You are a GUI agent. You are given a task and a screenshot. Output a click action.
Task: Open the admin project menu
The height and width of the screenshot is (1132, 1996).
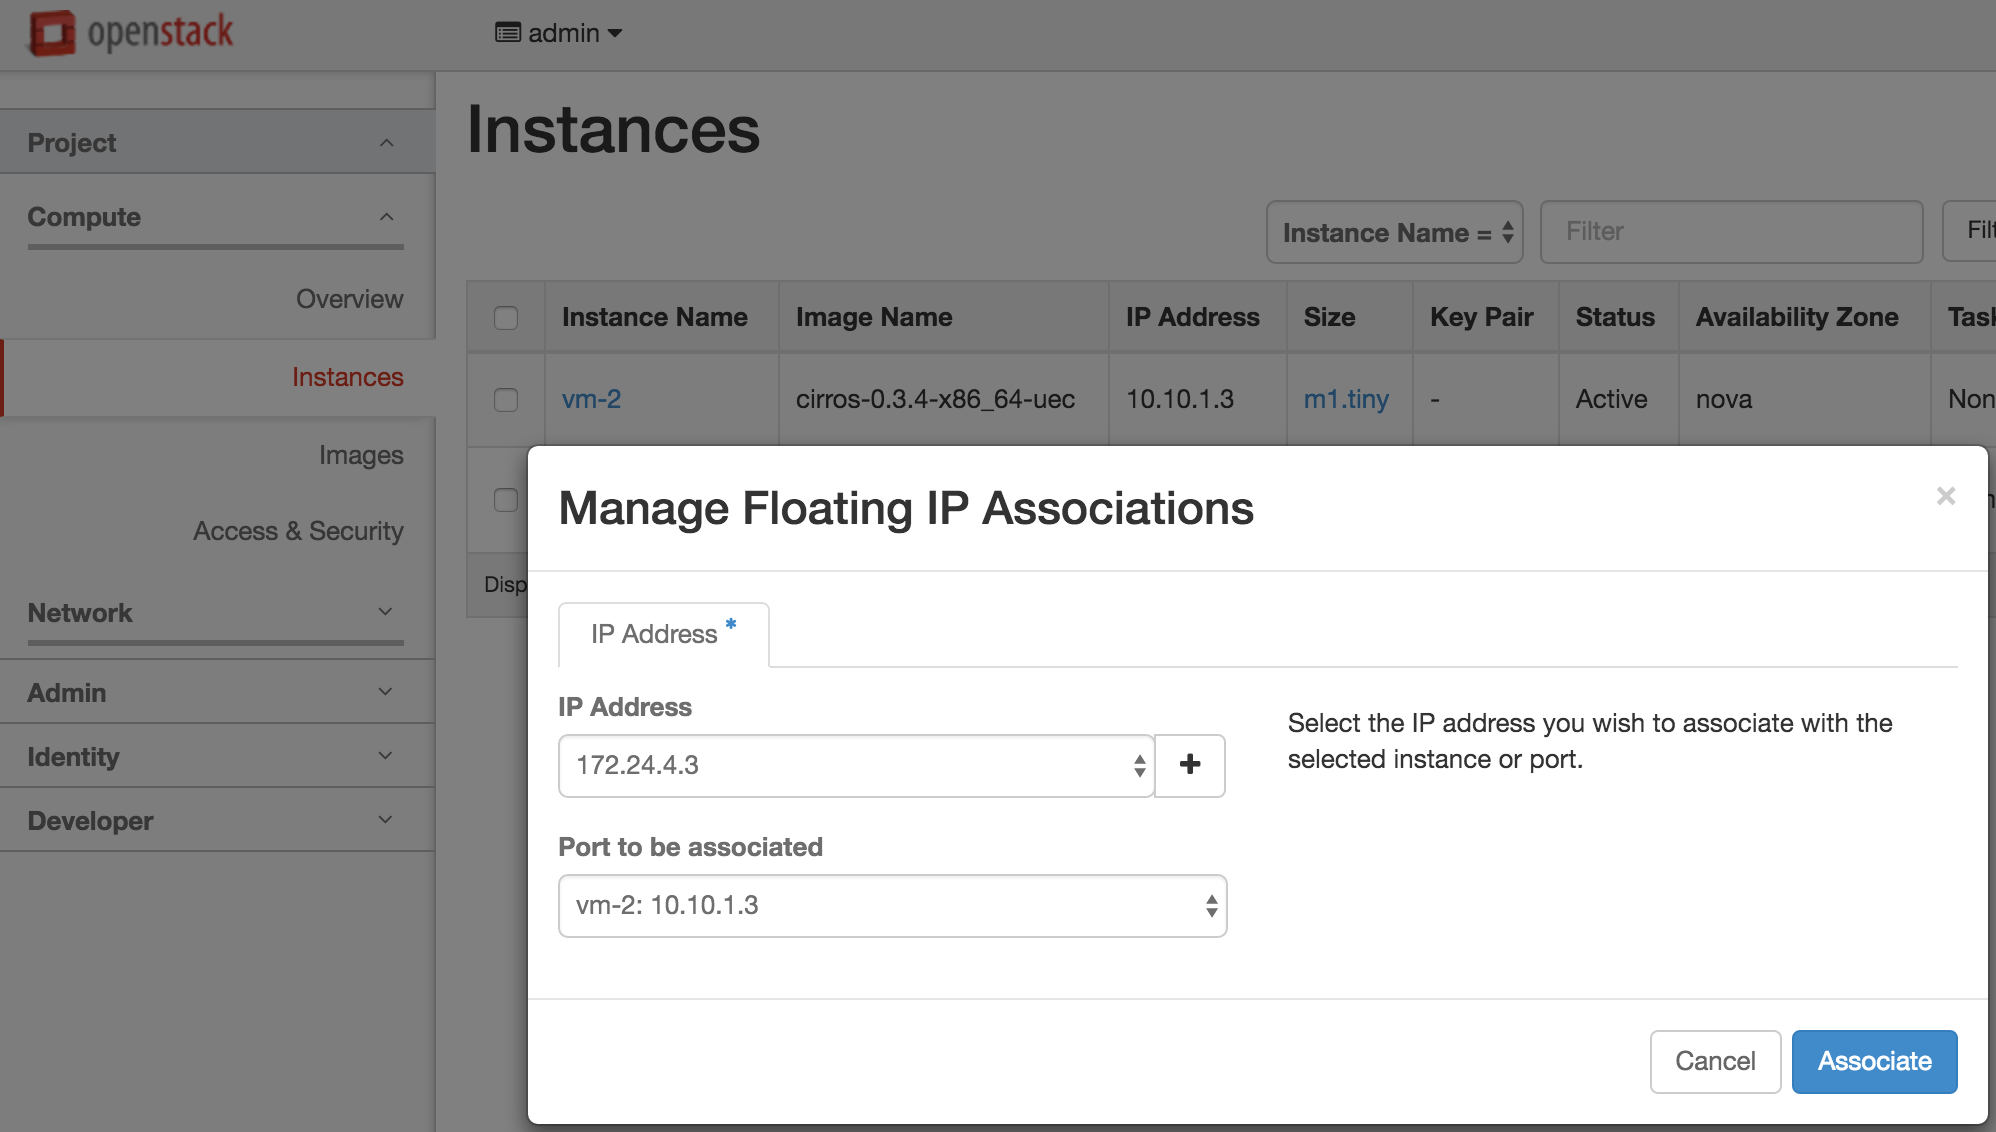(x=560, y=33)
